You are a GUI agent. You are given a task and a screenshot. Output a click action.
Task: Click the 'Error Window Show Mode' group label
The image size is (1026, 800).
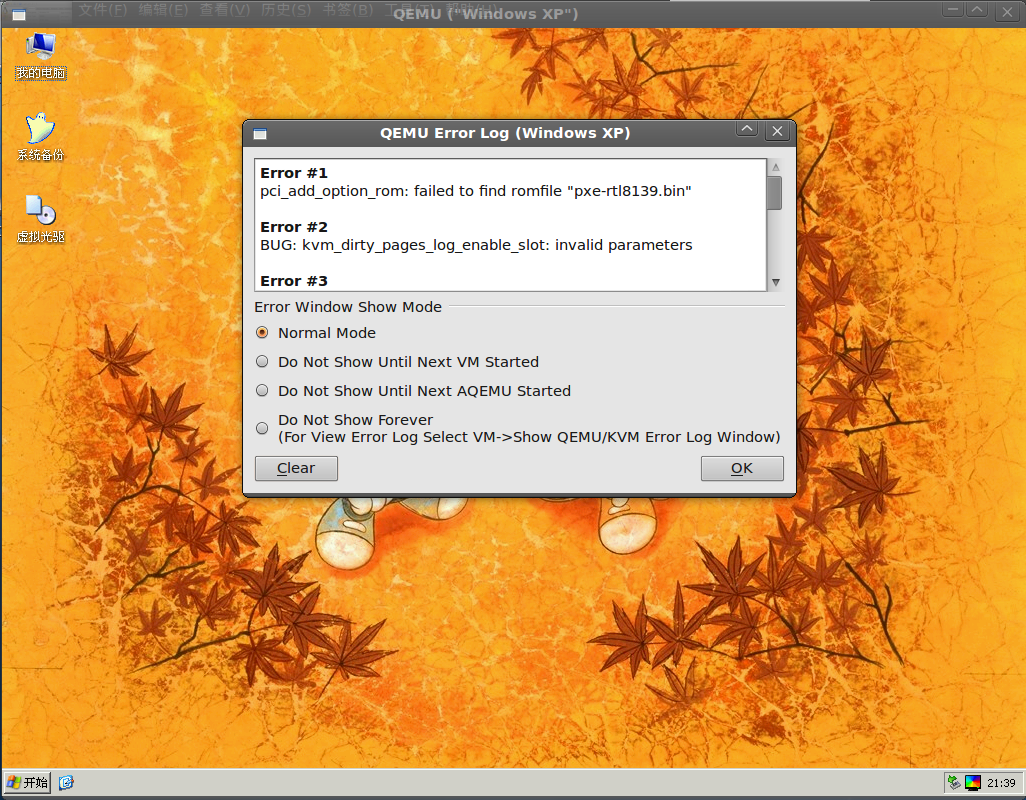coord(348,307)
